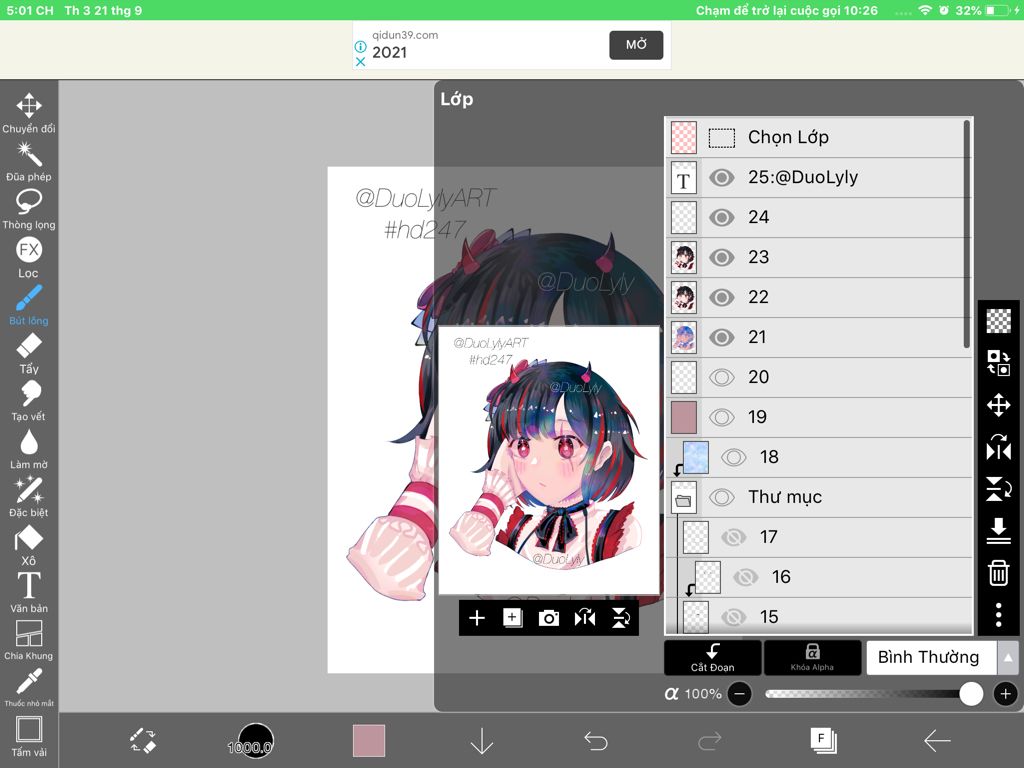Image resolution: width=1024 pixels, height=768 pixels.
Task: Select the Thòng lọng lasso tool
Action: click(x=29, y=209)
